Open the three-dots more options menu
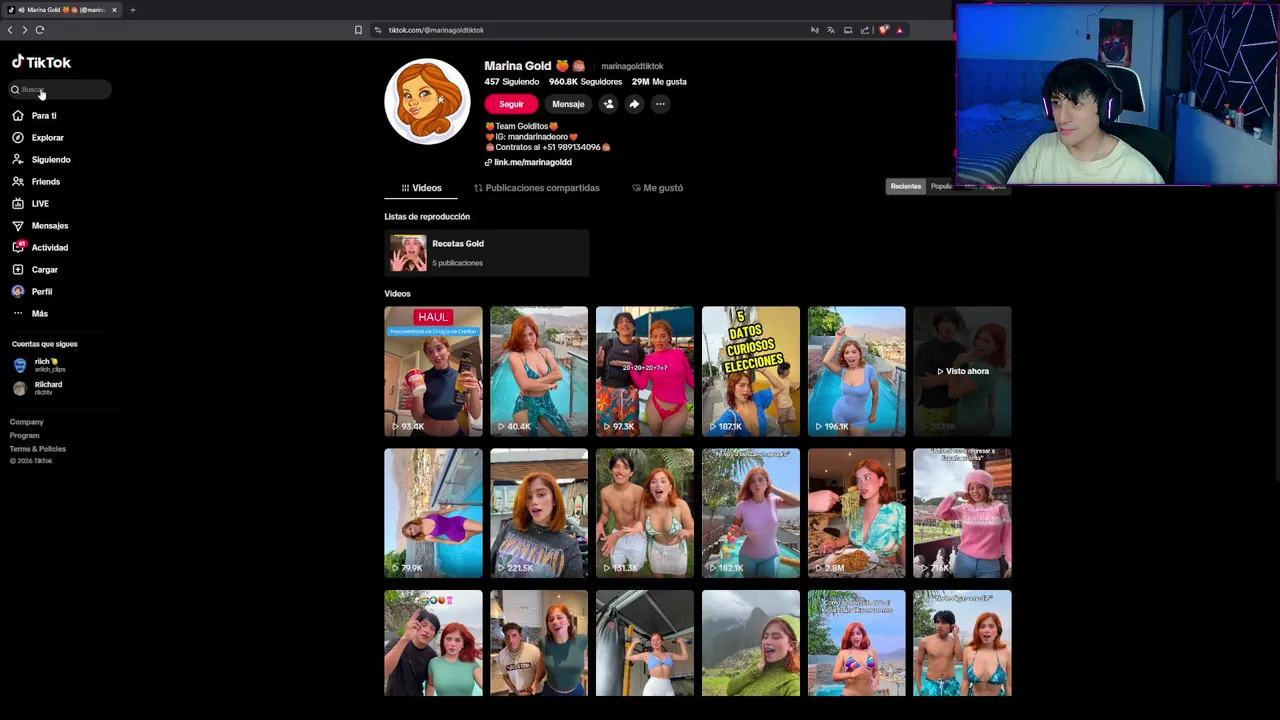 [660, 104]
